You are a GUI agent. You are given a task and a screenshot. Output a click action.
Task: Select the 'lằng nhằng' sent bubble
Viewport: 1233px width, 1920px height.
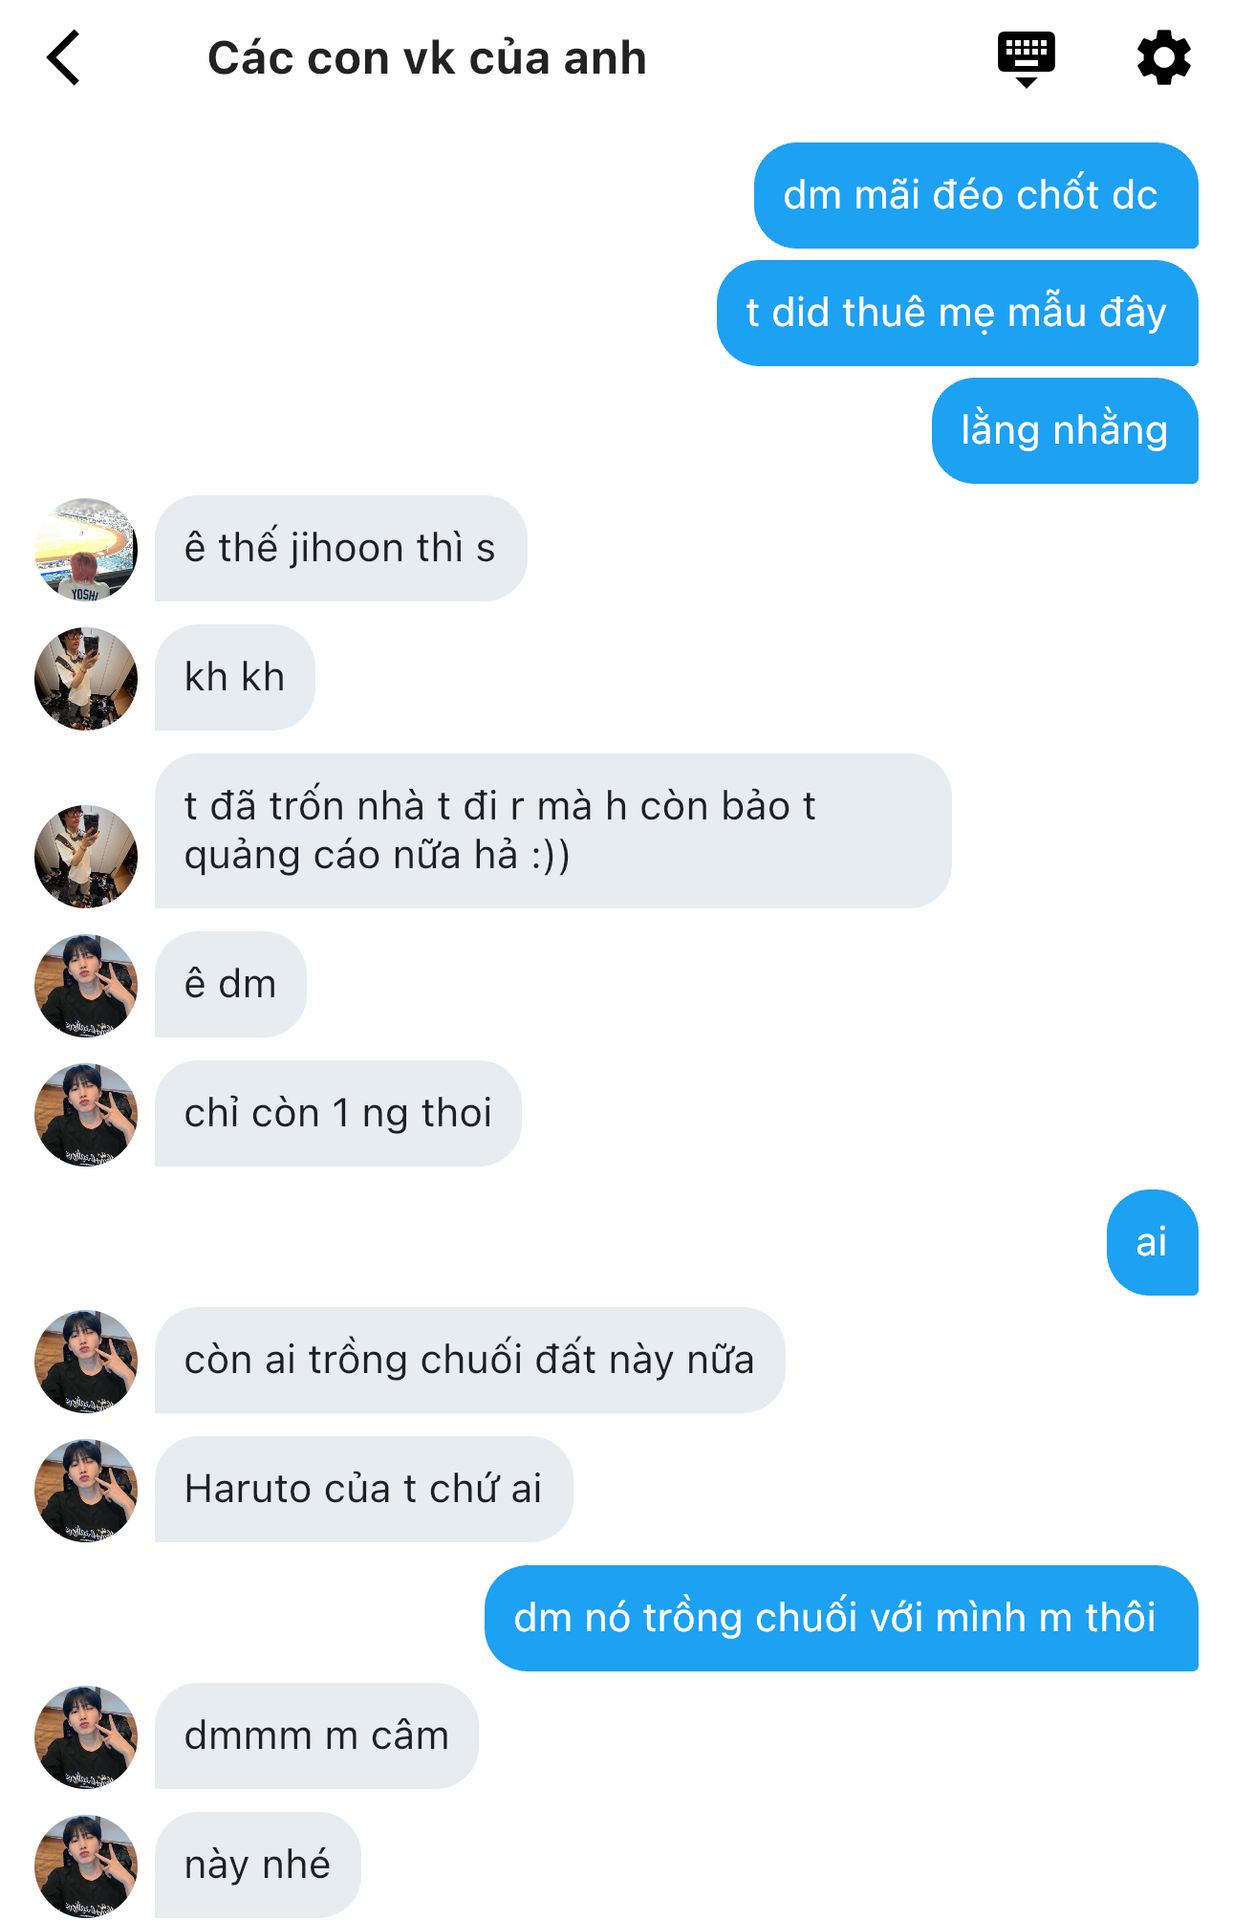[1065, 431]
